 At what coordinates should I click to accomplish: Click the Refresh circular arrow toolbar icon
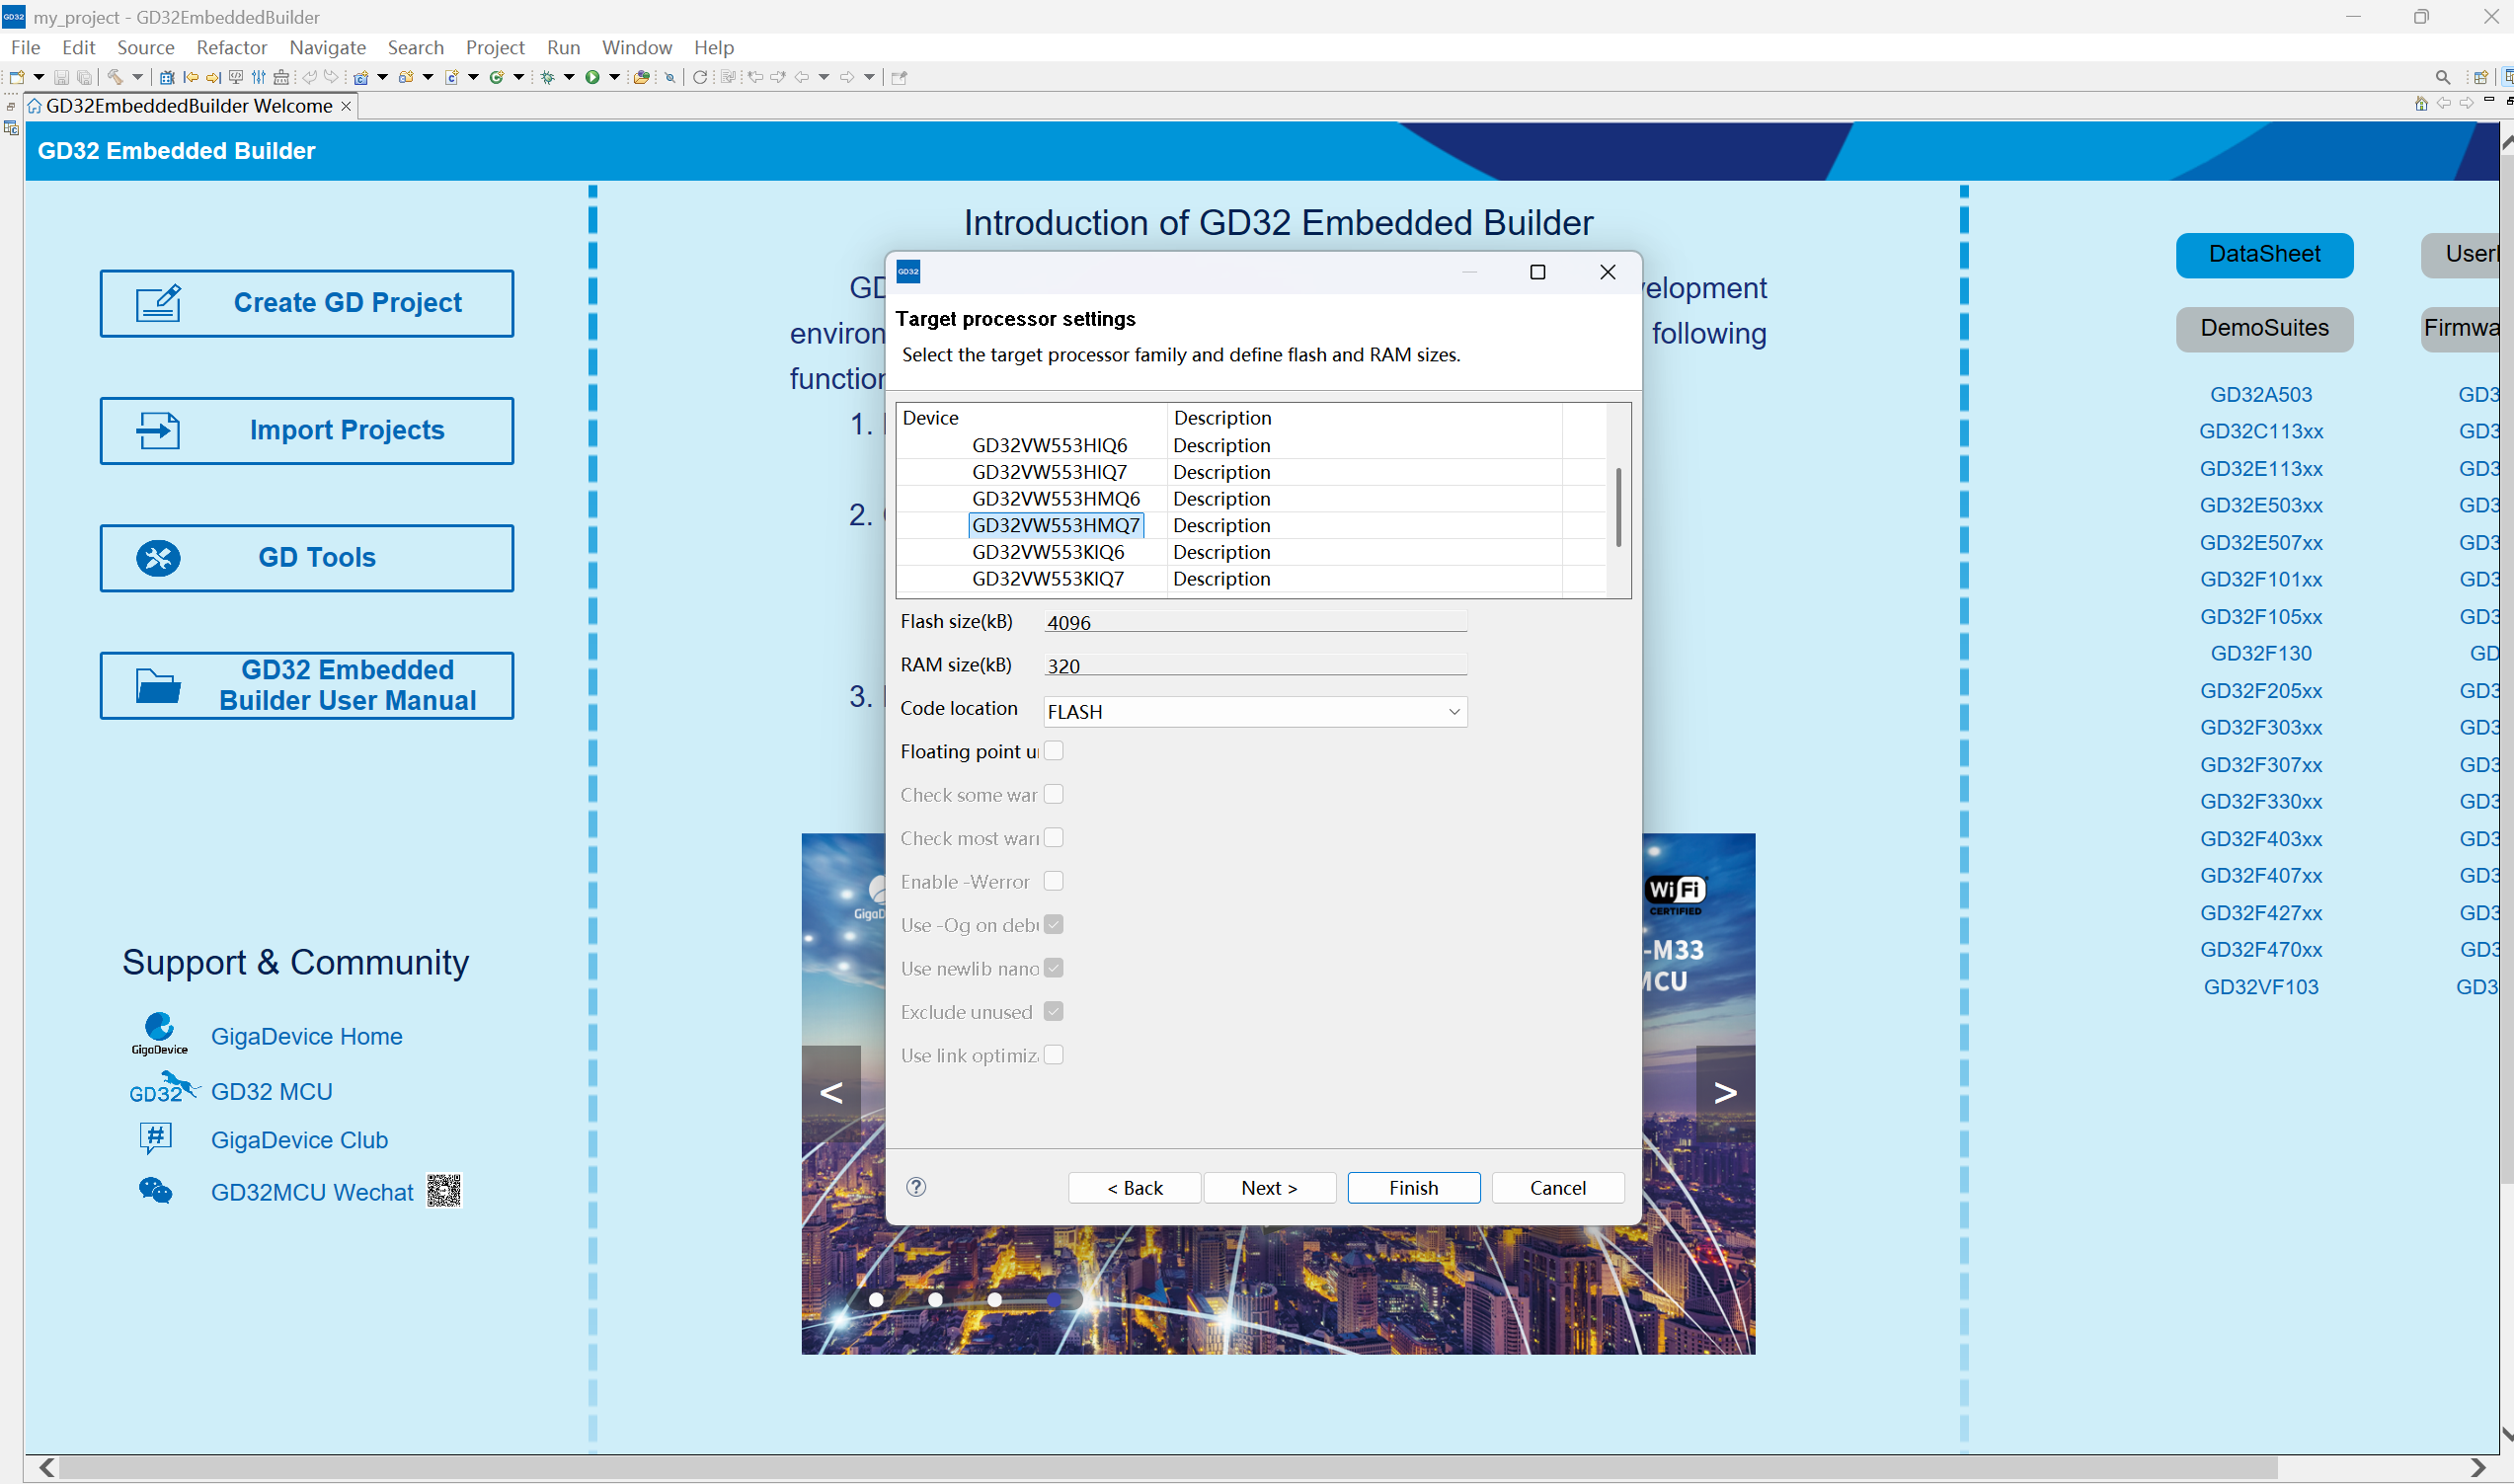(700, 77)
